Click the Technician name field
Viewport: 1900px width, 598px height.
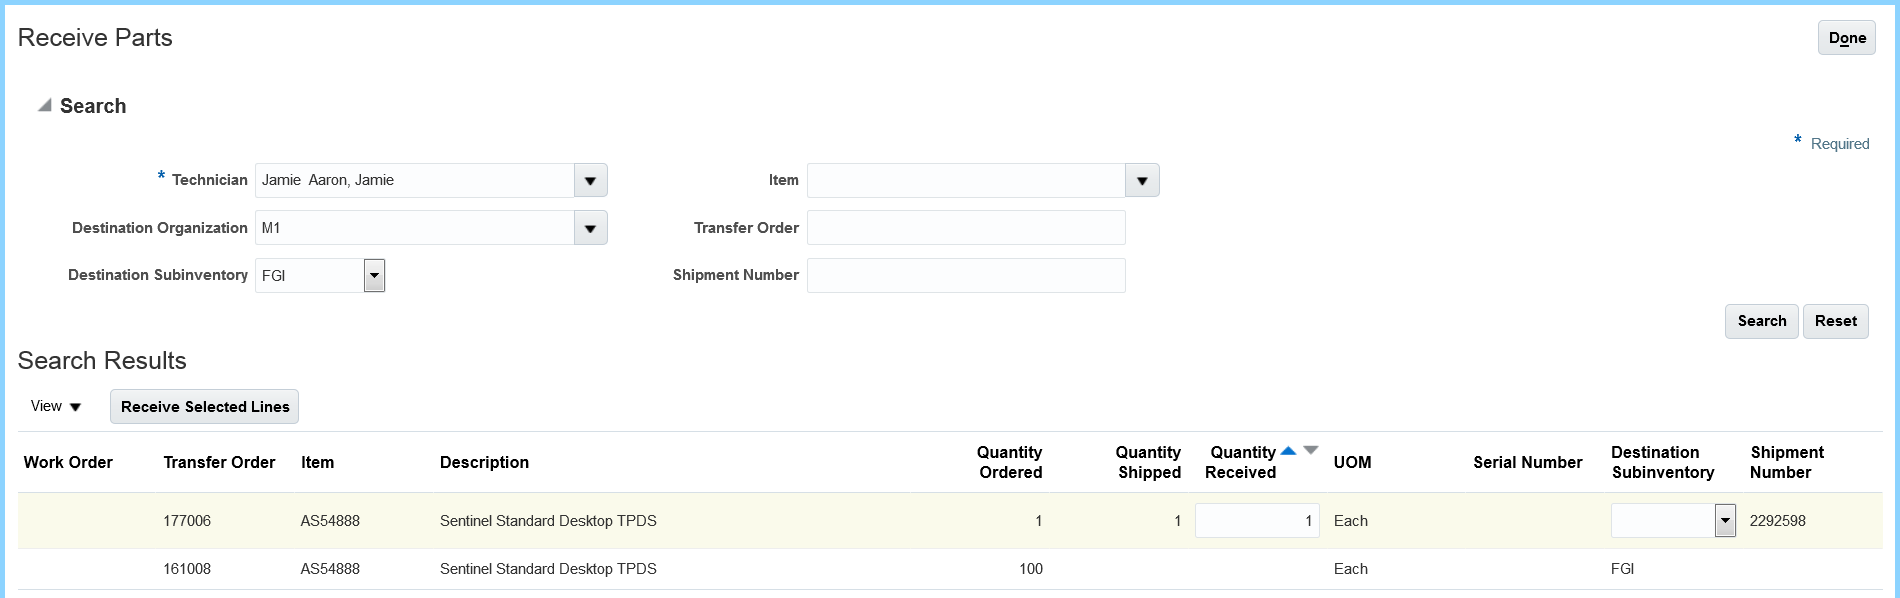click(414, 181)
